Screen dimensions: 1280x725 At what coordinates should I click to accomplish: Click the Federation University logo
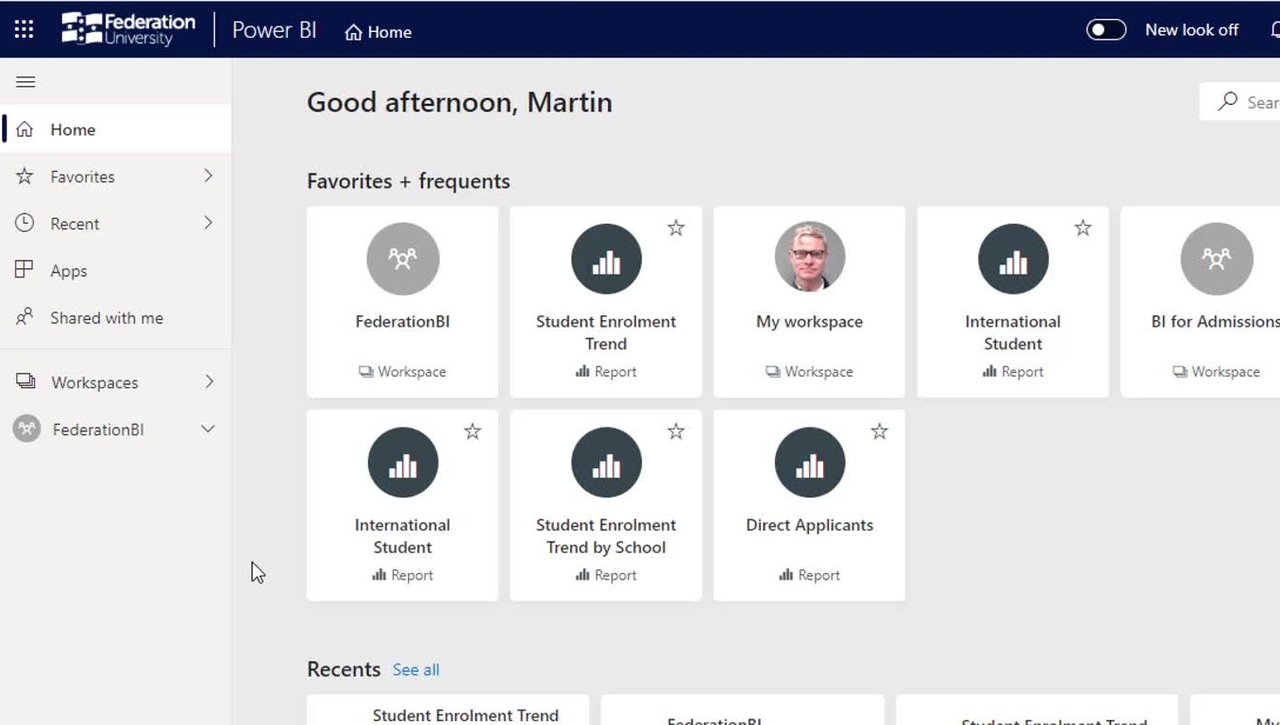[x=129, y=29]
